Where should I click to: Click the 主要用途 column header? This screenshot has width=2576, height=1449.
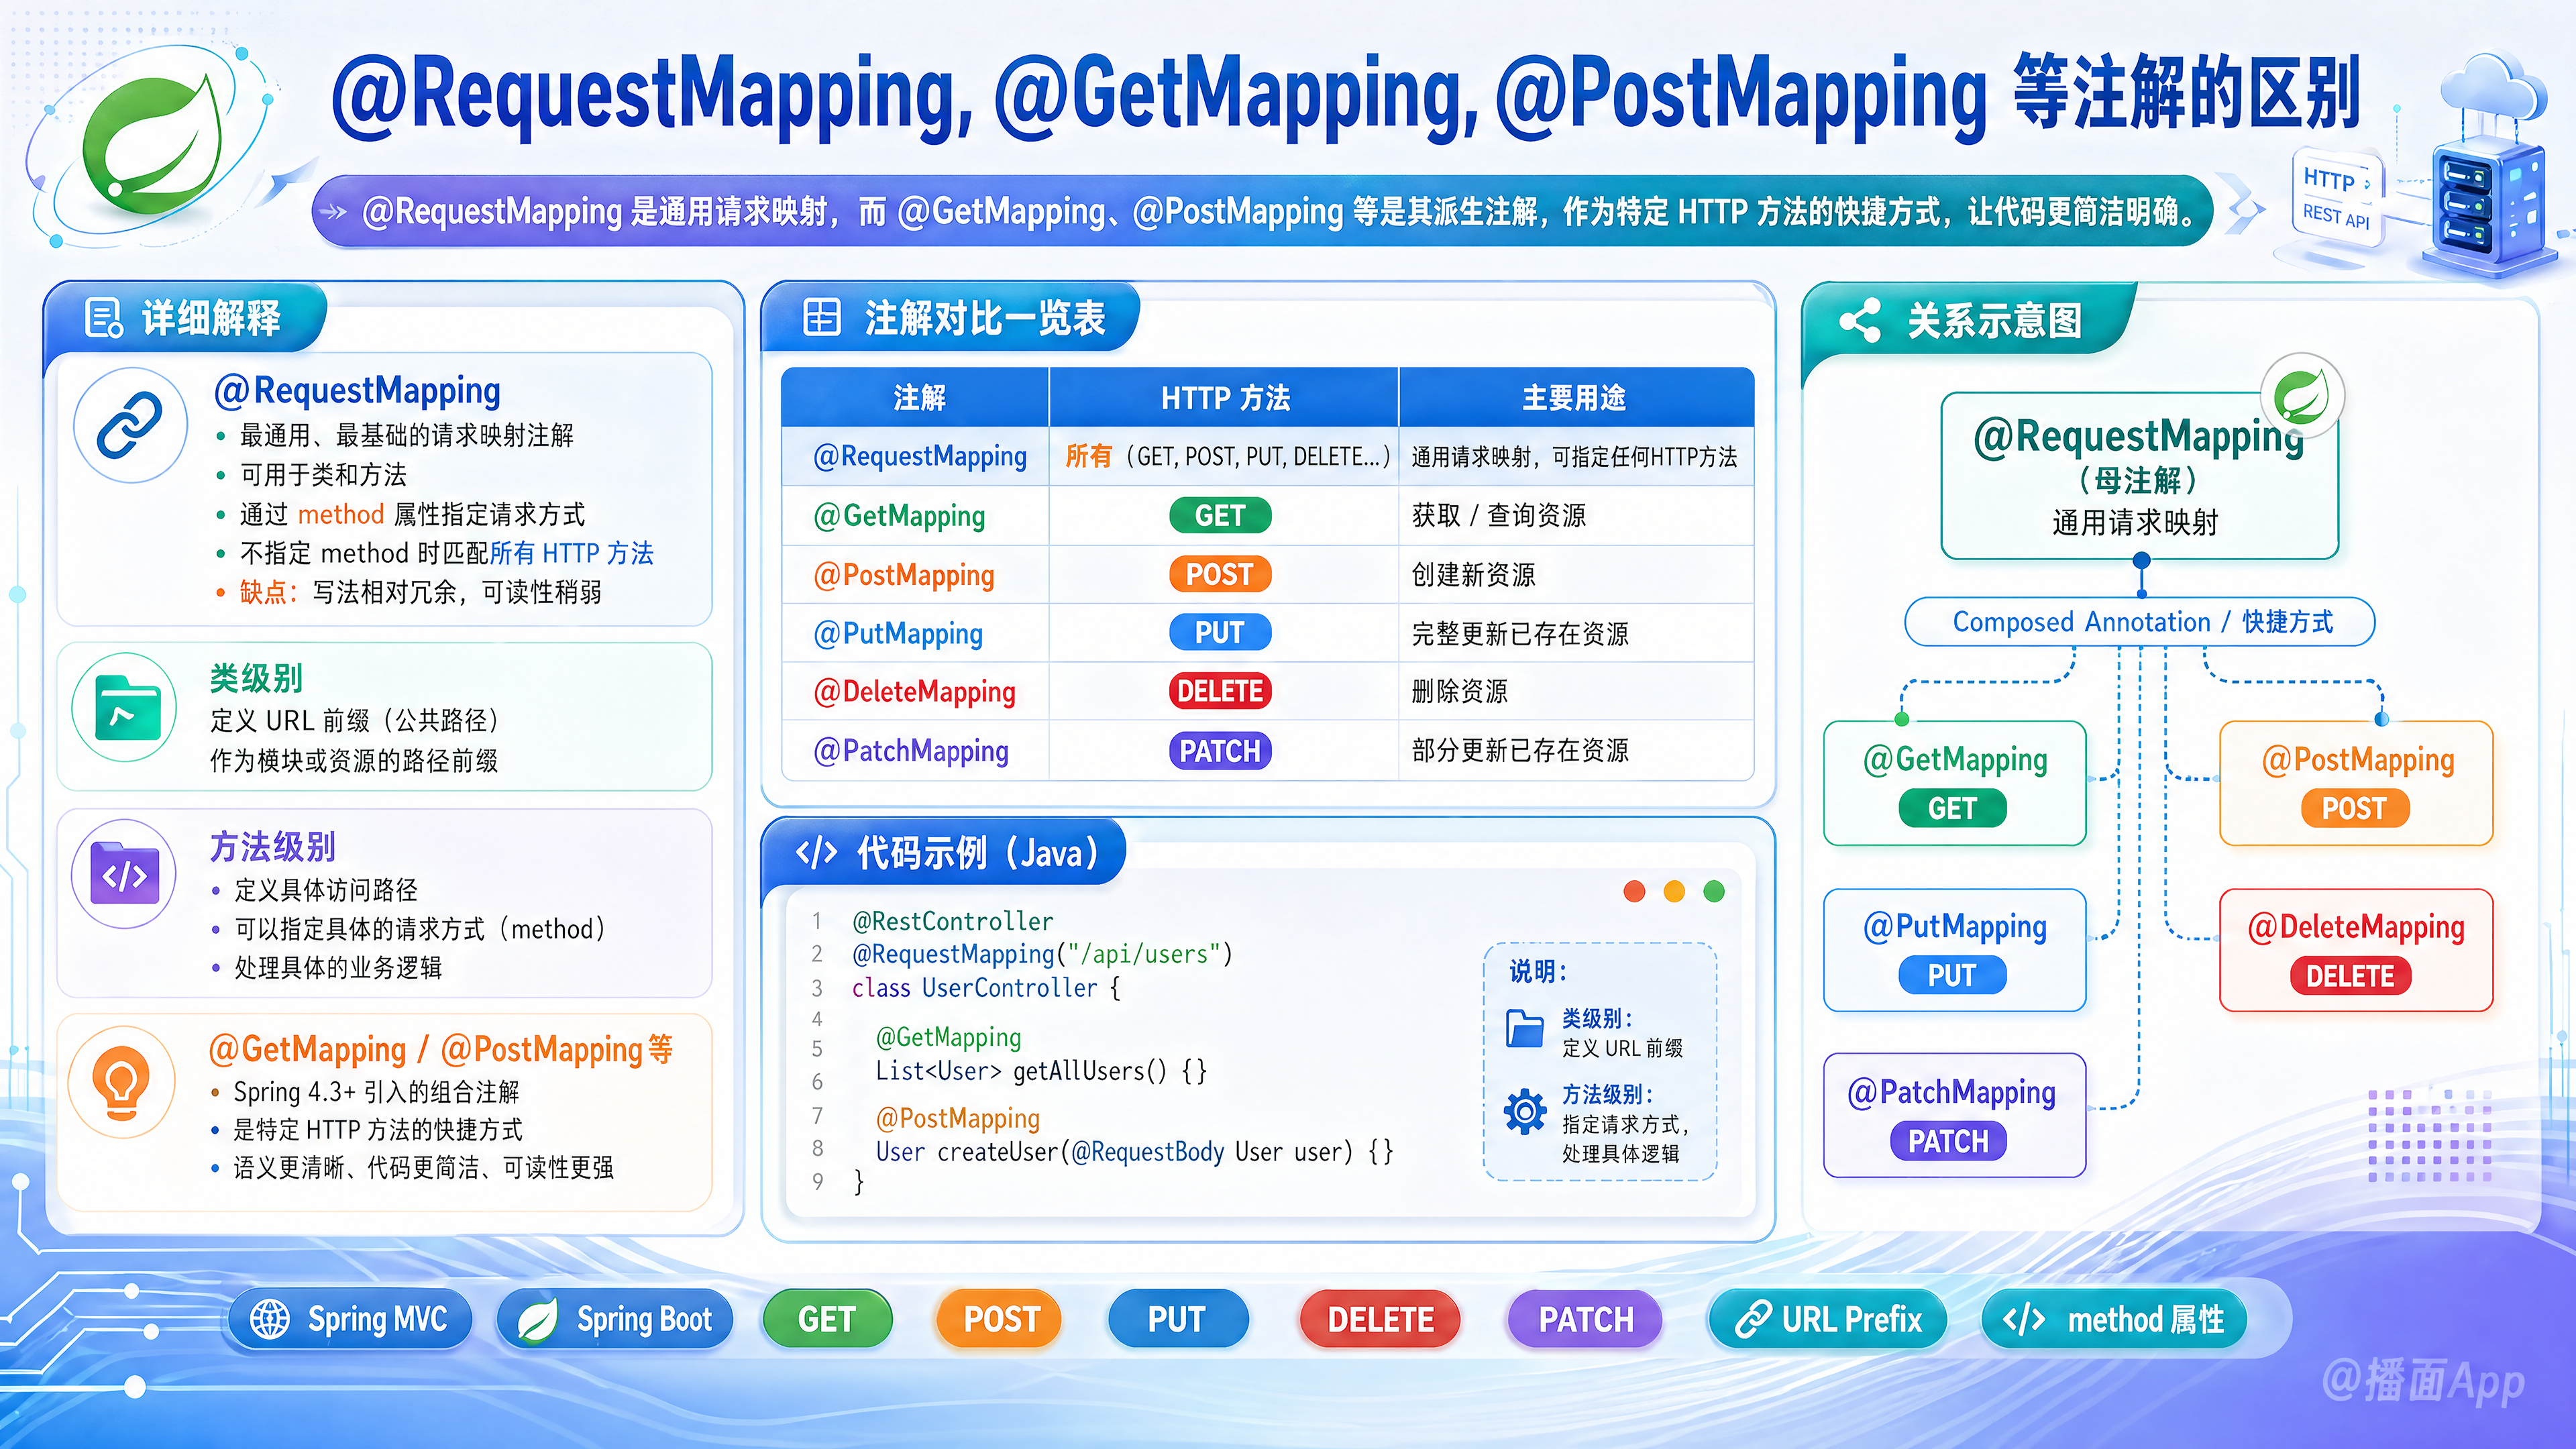tap(1575, 398)
